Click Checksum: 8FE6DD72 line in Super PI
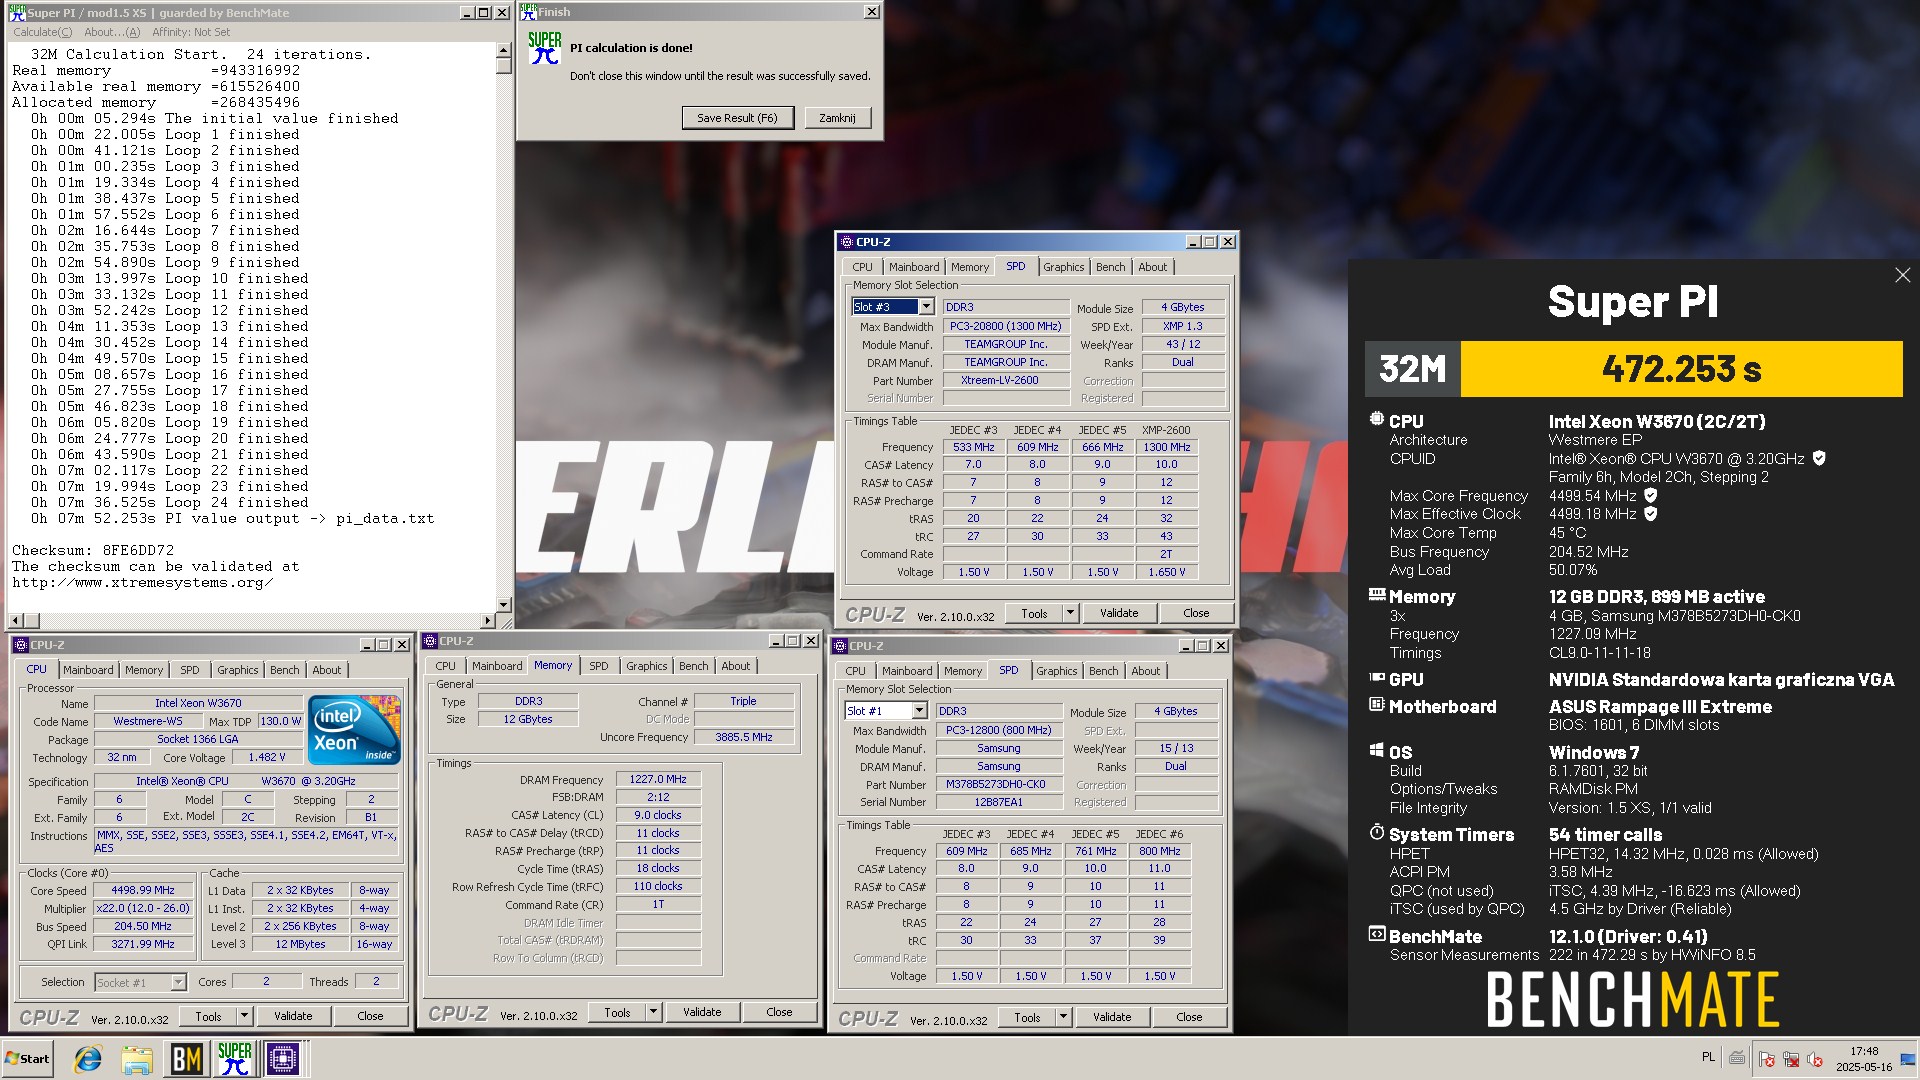Viewport: 1920px width, 1080px height. pyautogui.click(x=93, y=551)
